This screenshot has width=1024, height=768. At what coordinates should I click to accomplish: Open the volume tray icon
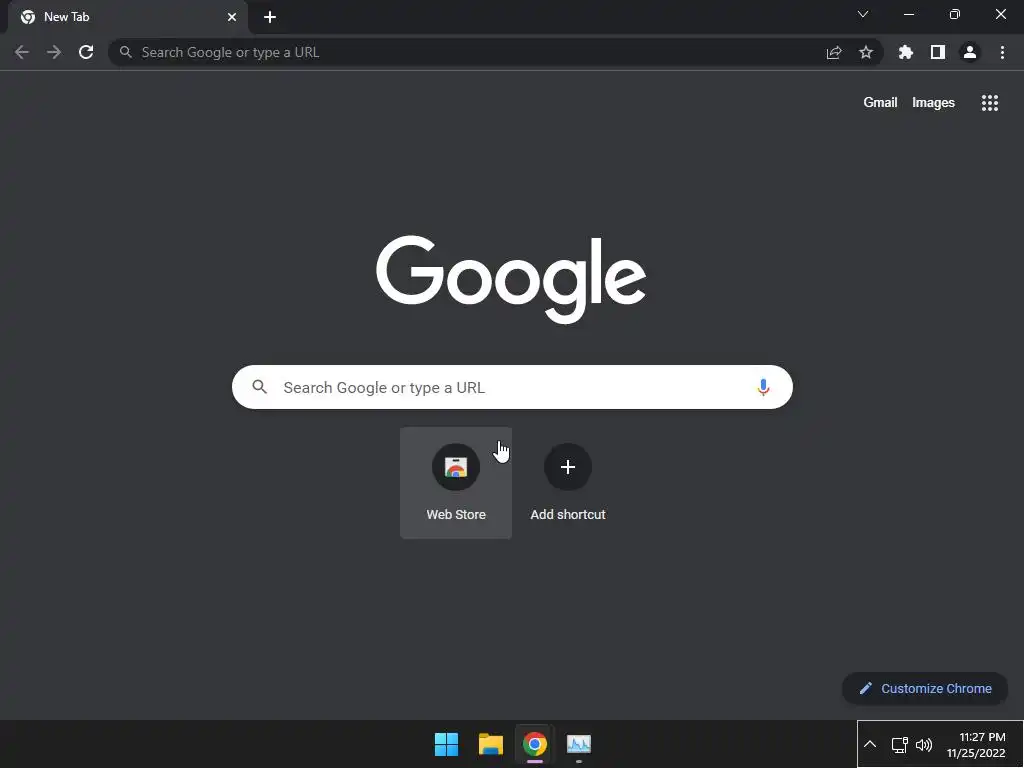pos(924,744)
